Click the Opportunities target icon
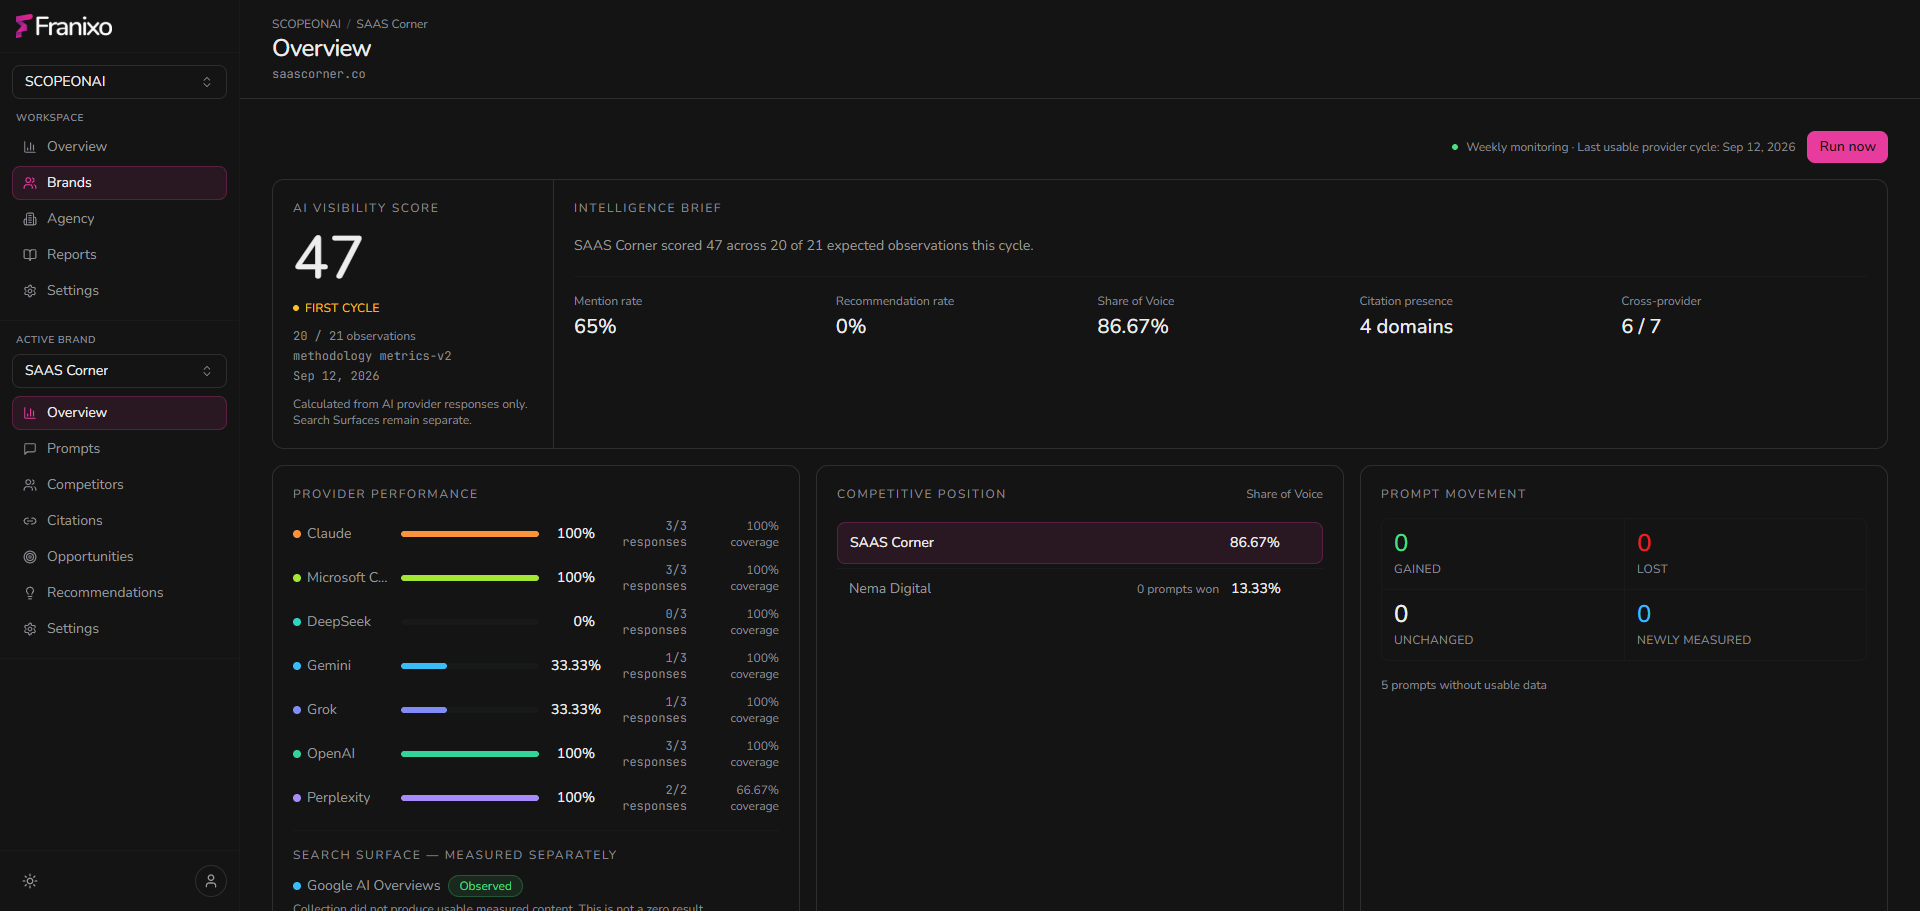 (x=30, y=557)
